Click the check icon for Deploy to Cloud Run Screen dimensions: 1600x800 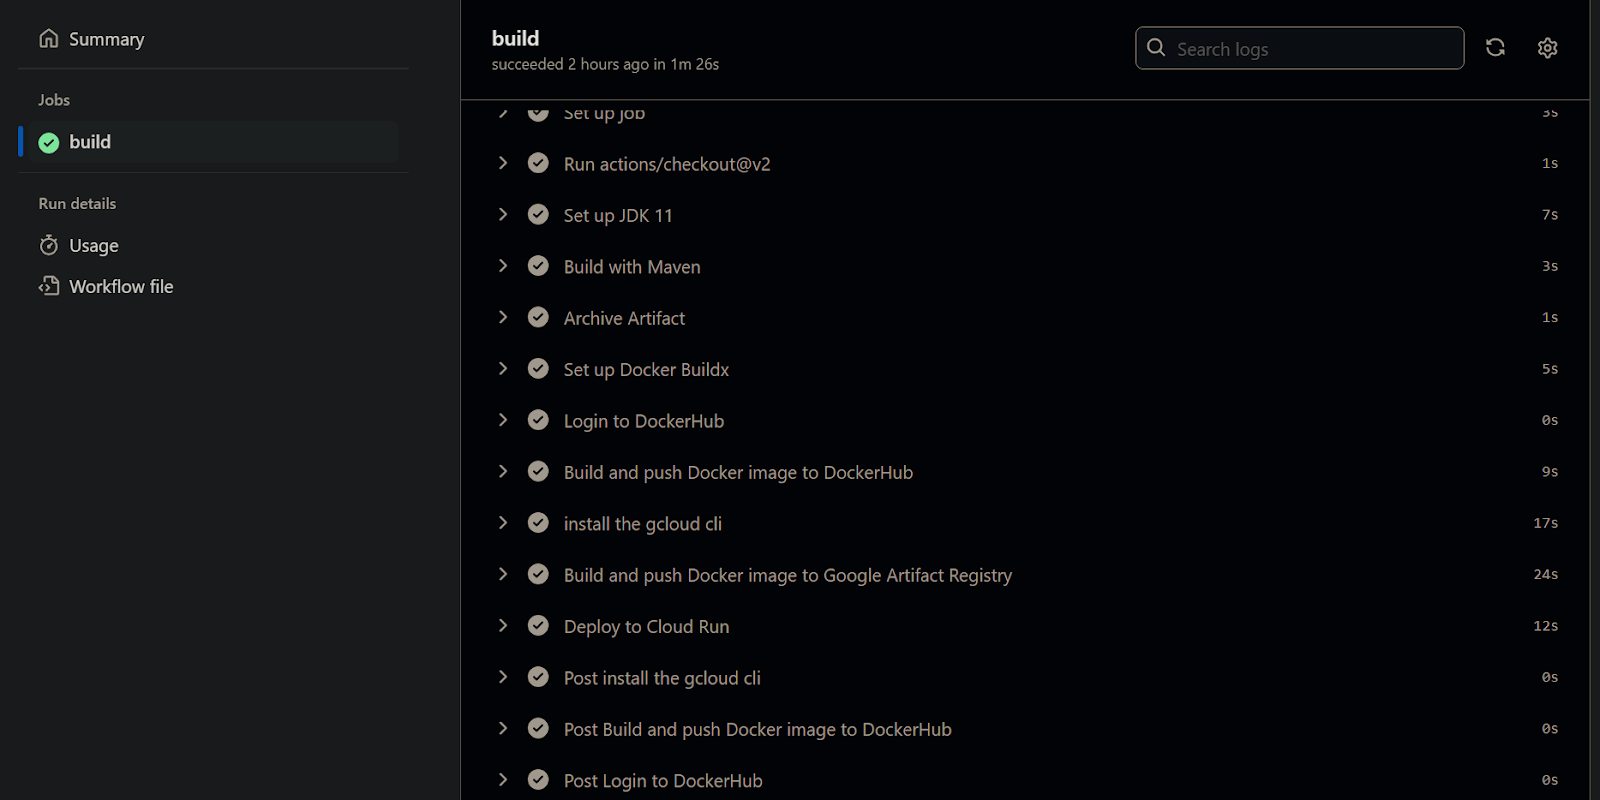(538, 626)
